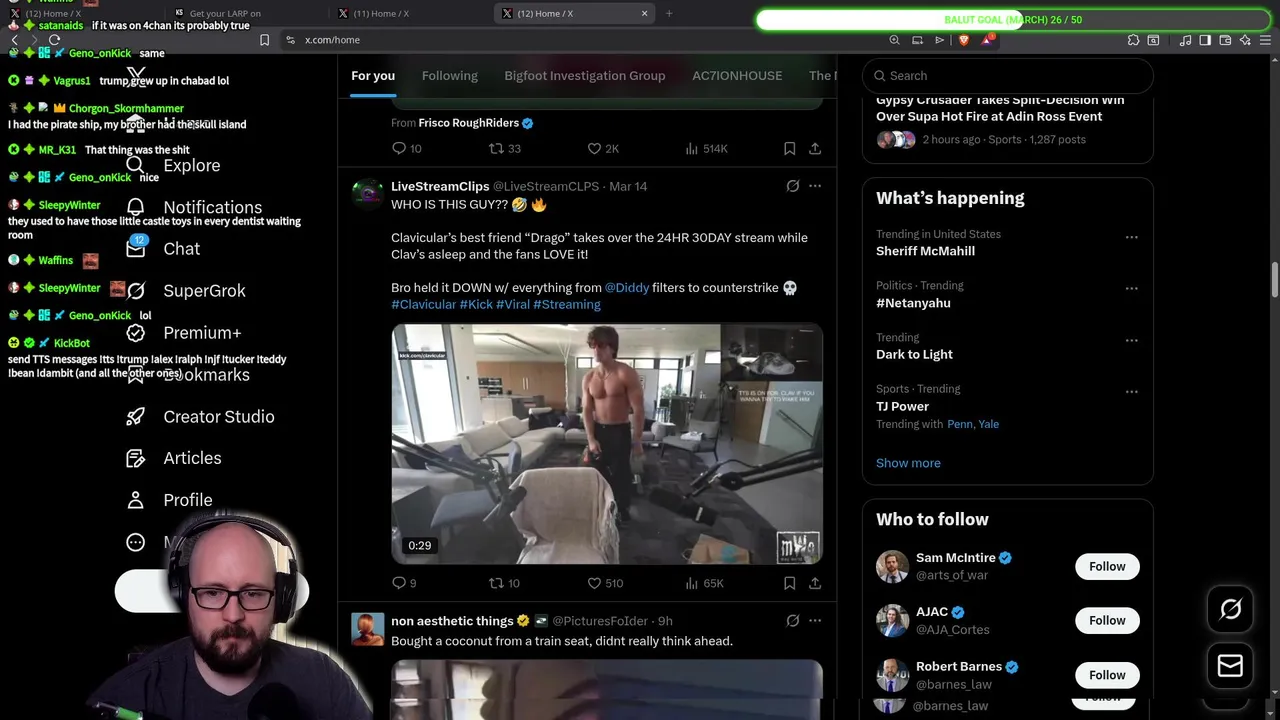This screenshot has width=1280, height=720.
Task: View analytics showing 514K views
Action: (706, 148)
